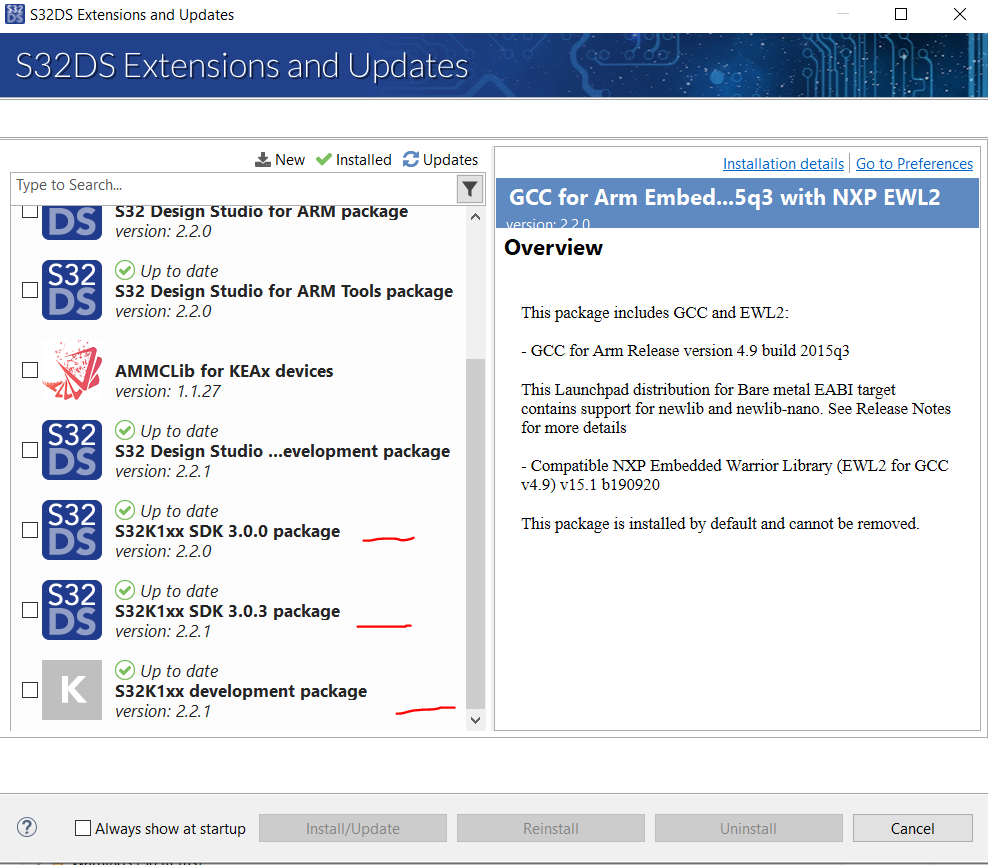This screenshot has width=988, height=865.
Task: Click the Reinstall button
Action: tap(550, 828)
